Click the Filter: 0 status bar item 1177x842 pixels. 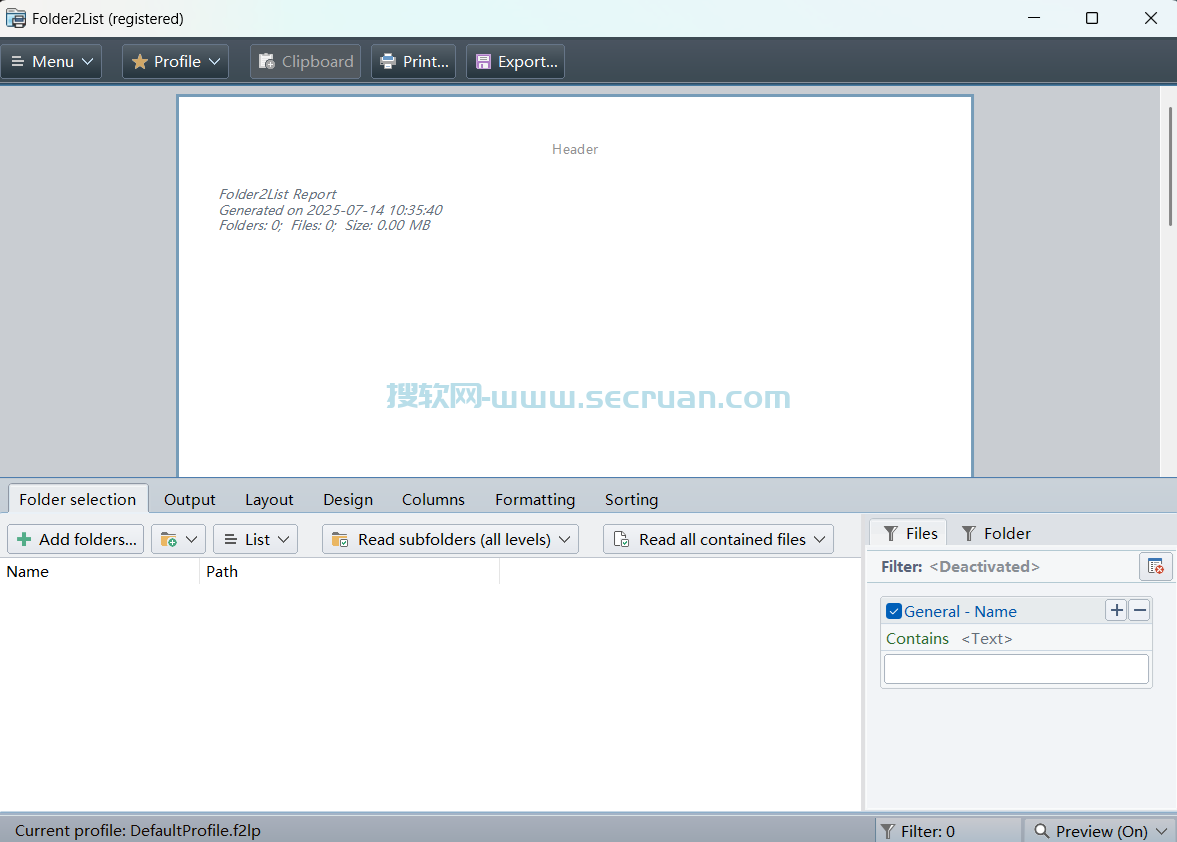coord(948,831)
